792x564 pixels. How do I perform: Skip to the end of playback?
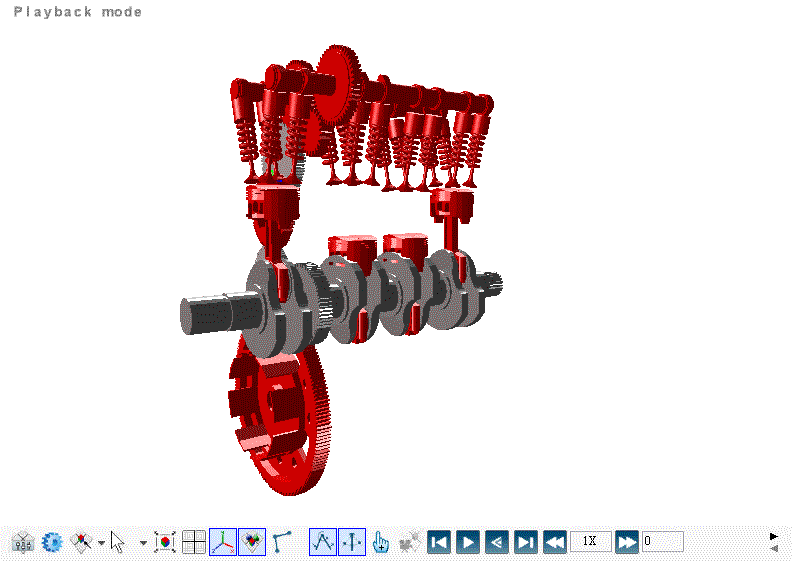click(526, 542)
